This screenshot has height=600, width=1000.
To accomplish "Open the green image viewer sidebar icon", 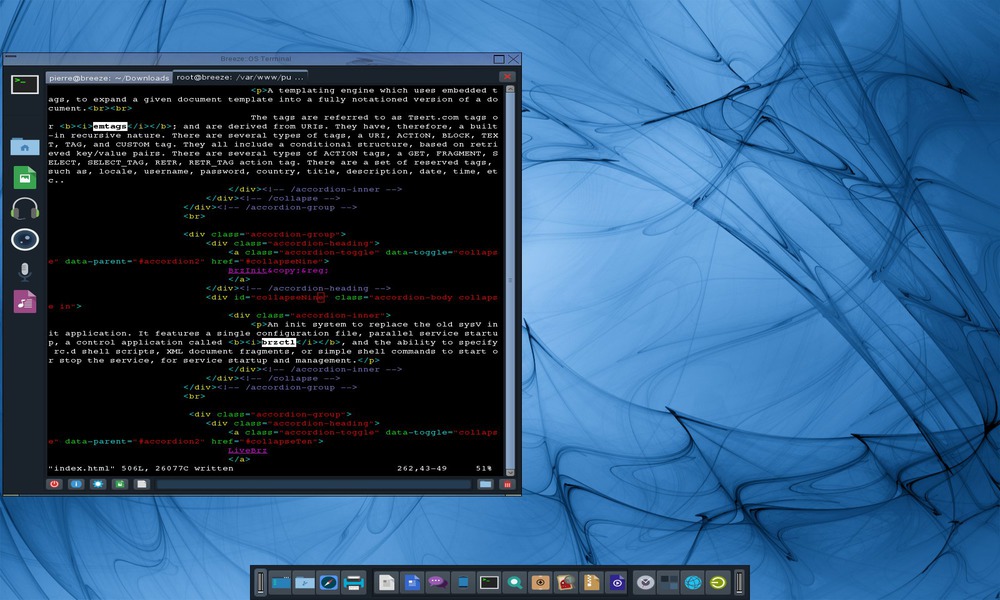I will (24, 177).
